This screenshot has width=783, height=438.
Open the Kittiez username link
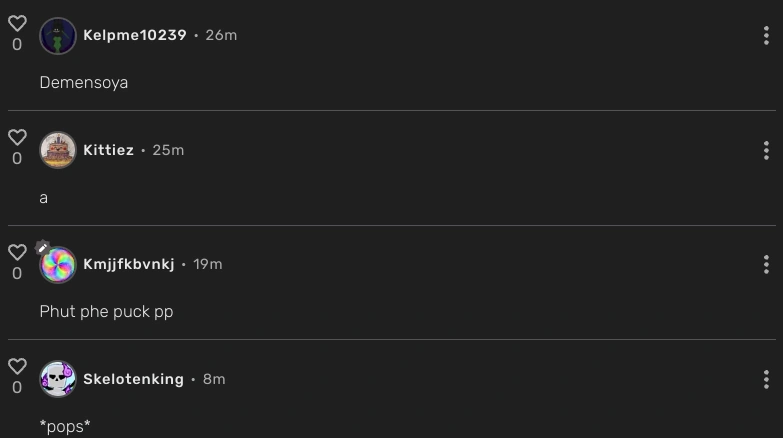click(x=108, y=150)
